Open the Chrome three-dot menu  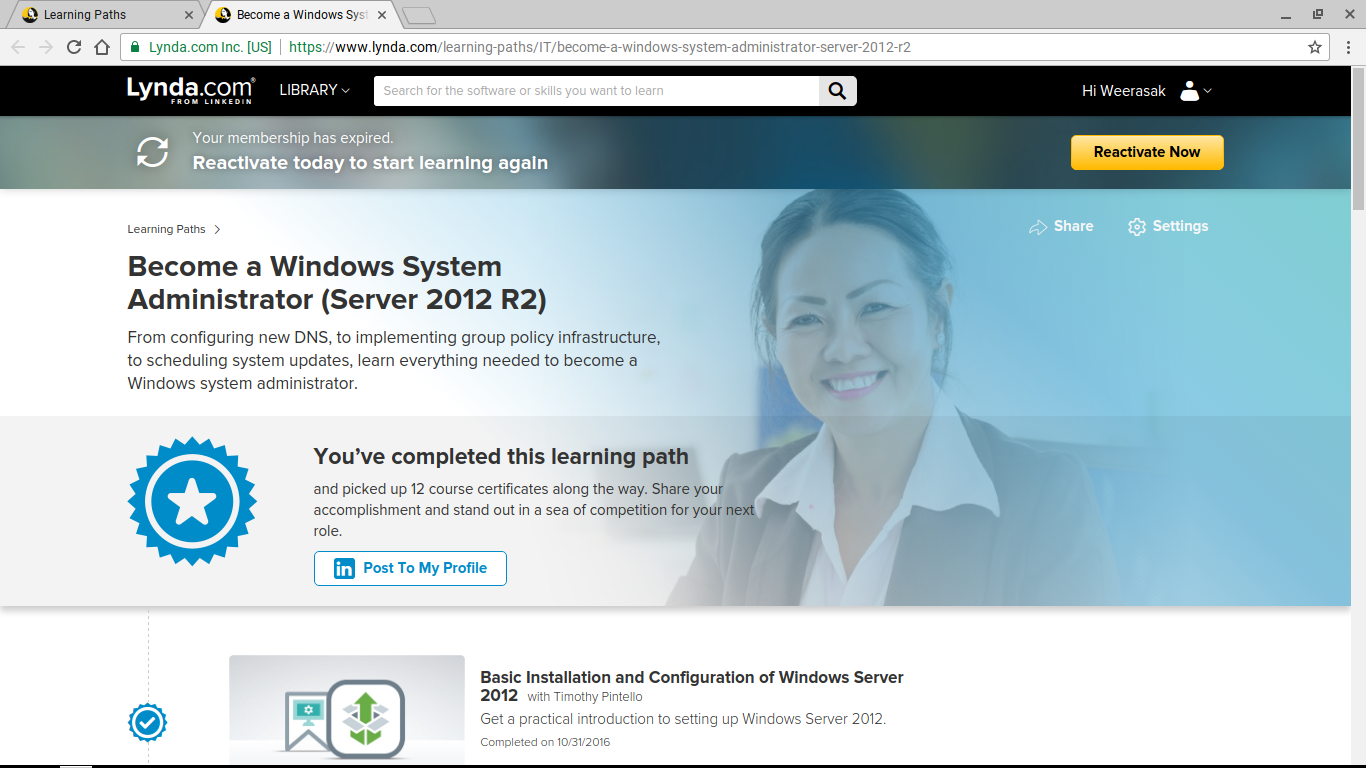[1348, 47]
